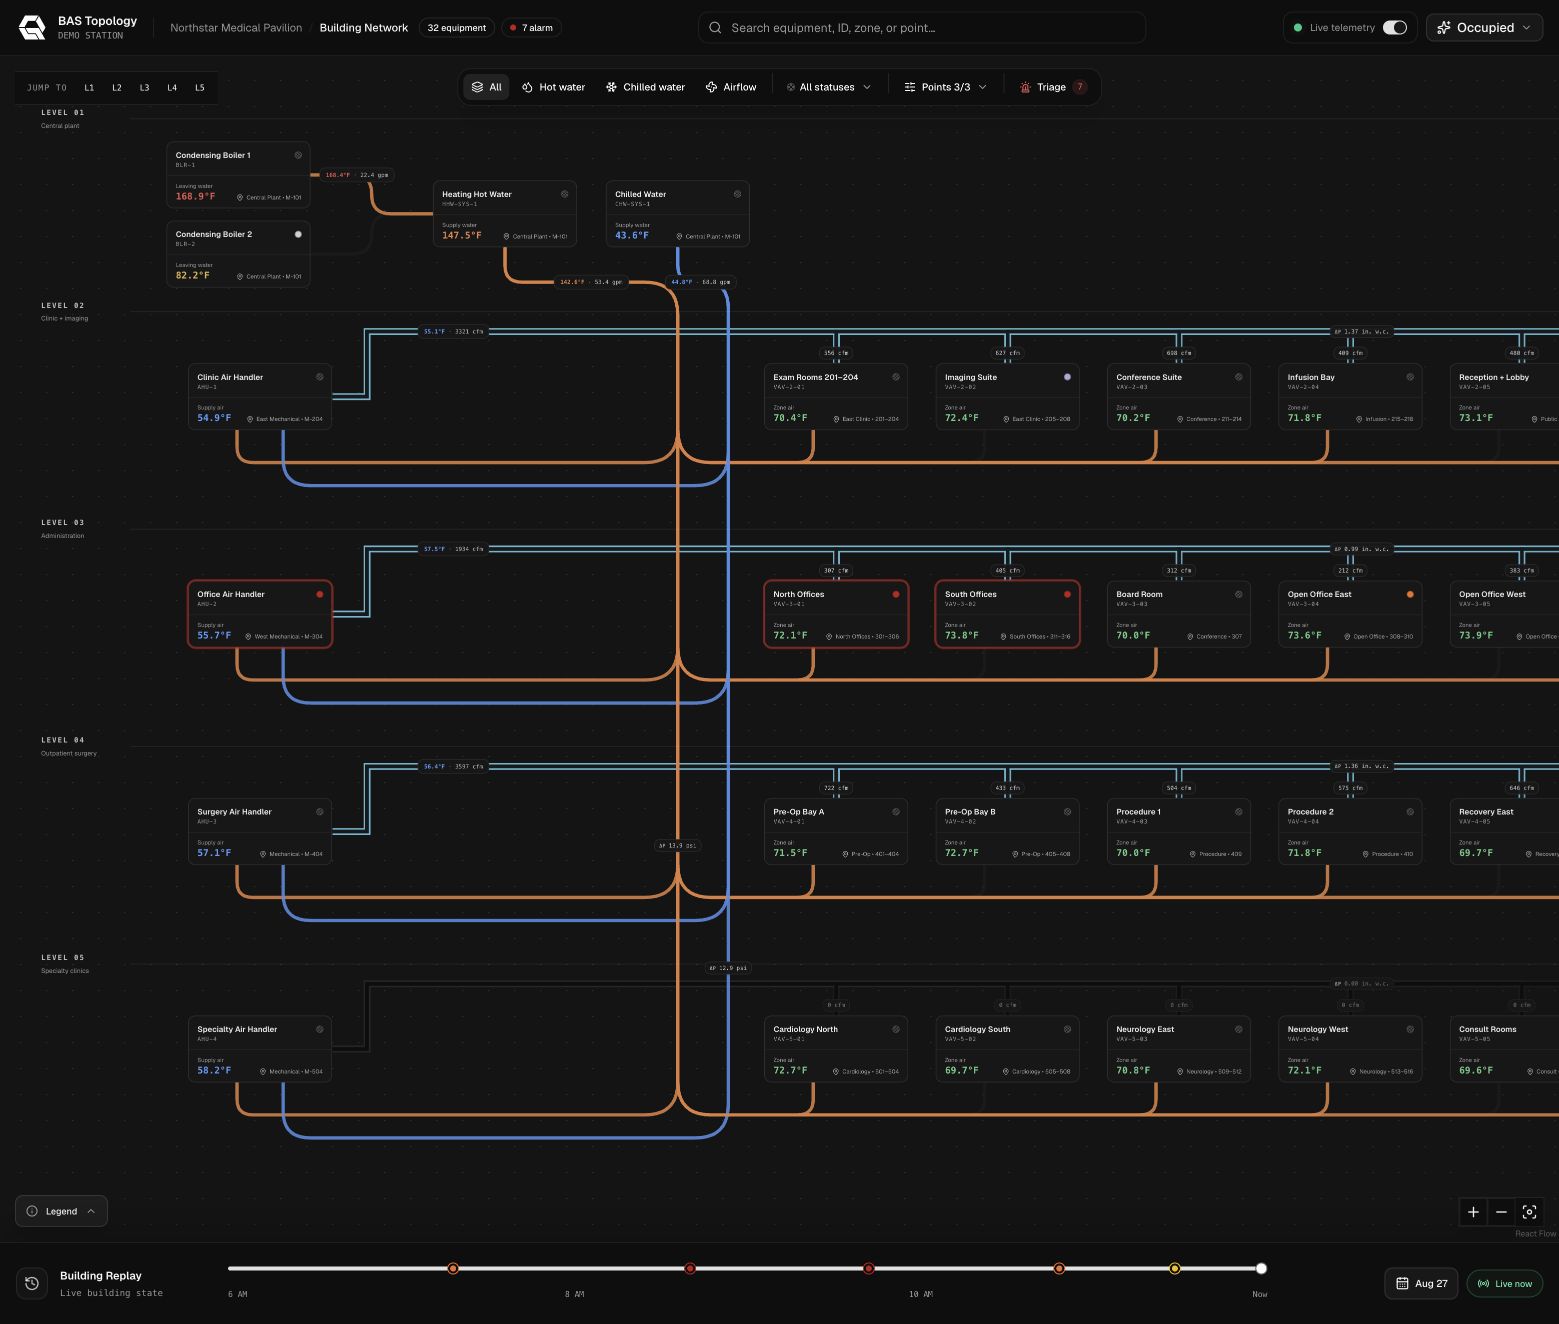Click the 32 equipment badge
Viewport: 1559px width, 1324px height.
coord(457,28)
